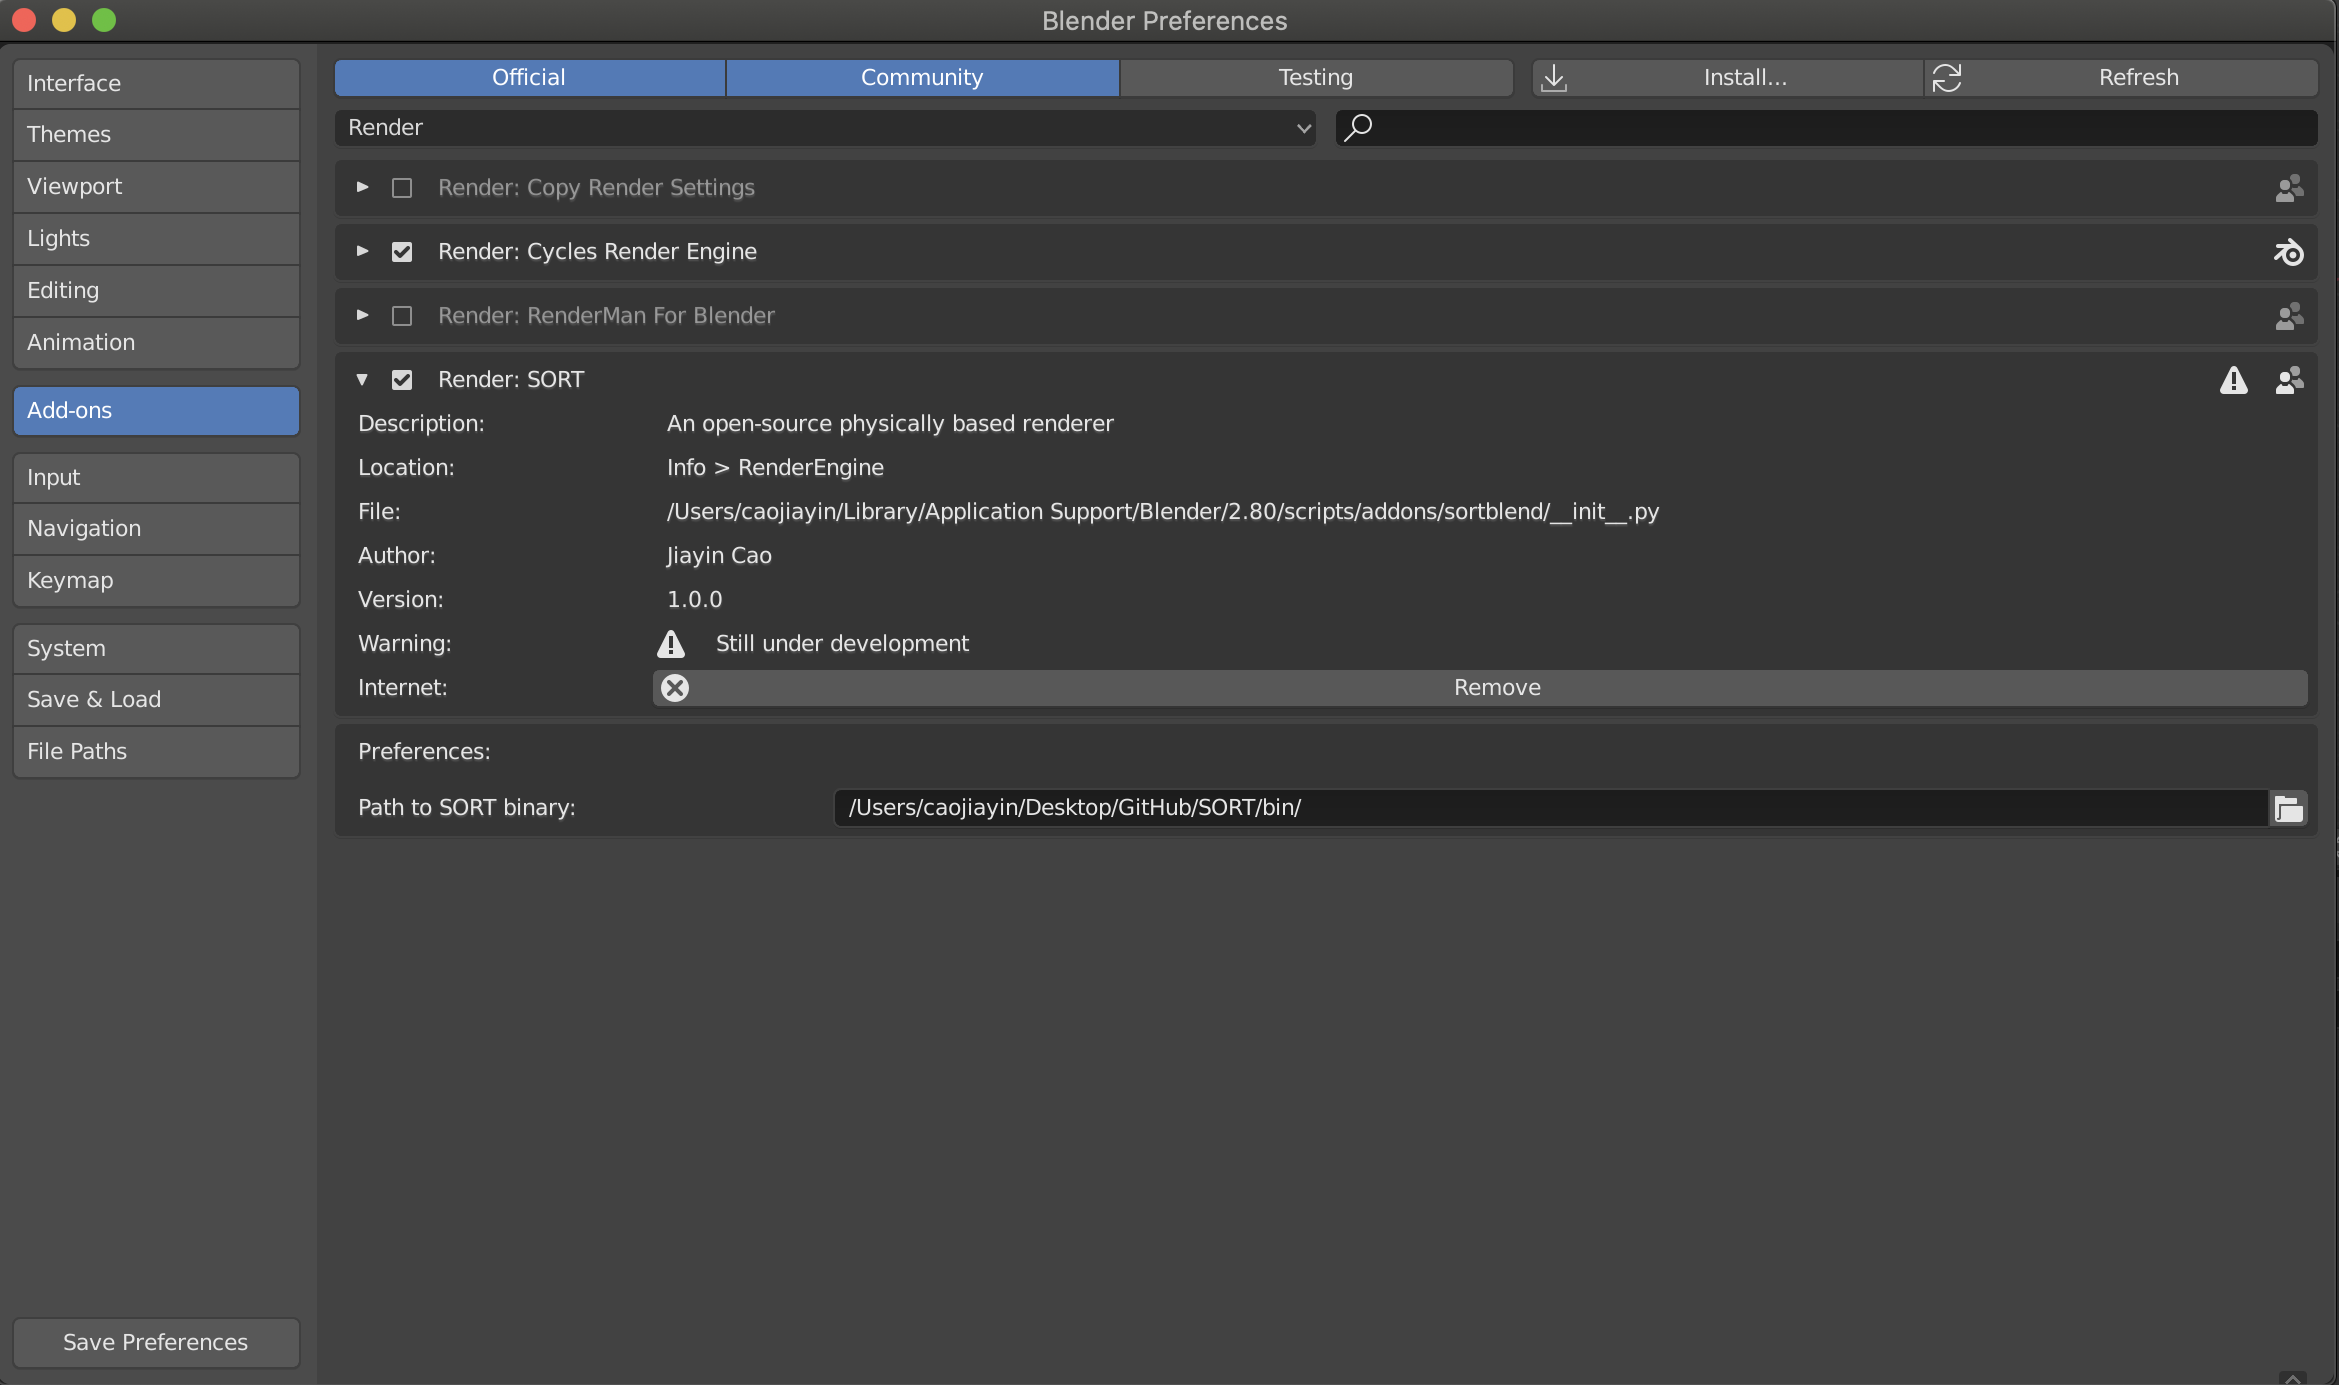The height and width of the screenshot is (1385, 2339).
Task: Click the Path to SORT binary field
Action: [x=1550, y=808]
